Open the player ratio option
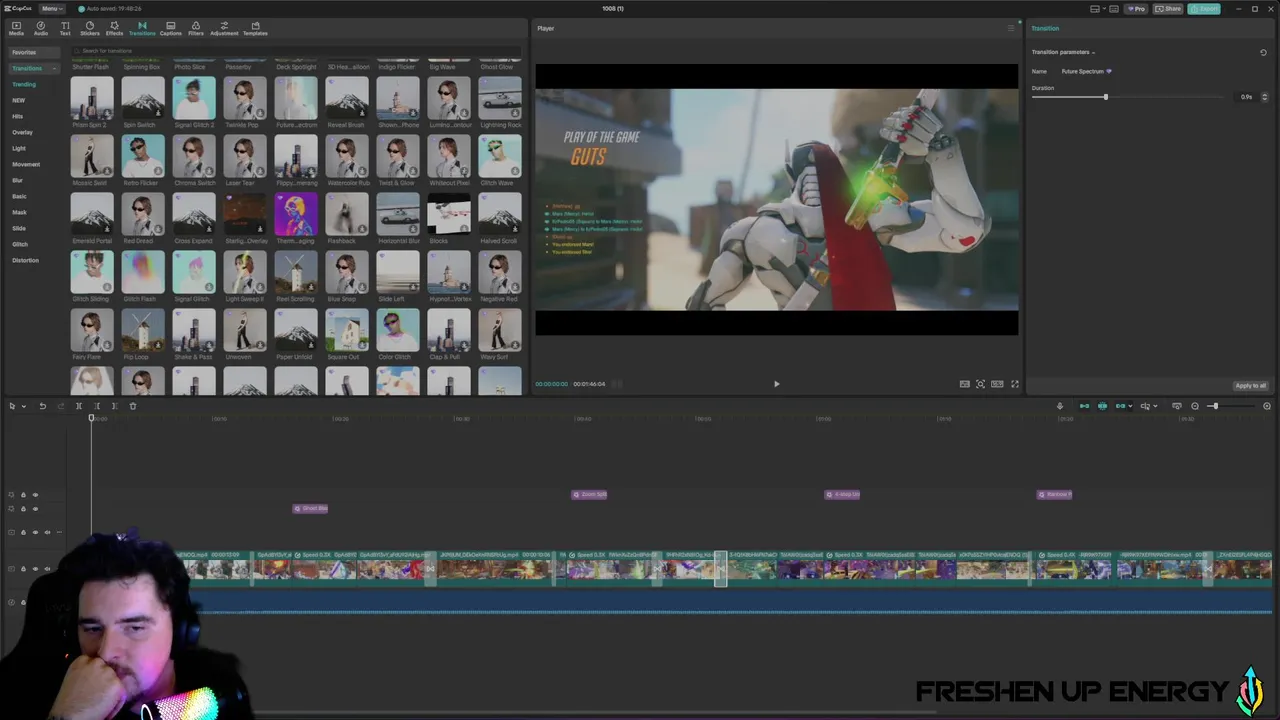This screenshot has width=1280, height=720. 997,384
